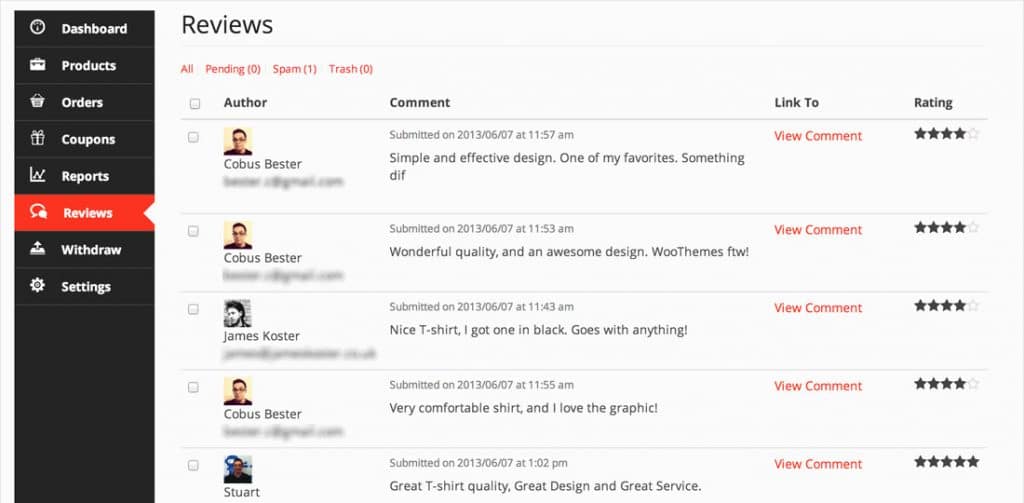Click the five-star rating on Stuart's review
The width and height of the screenshot is (1024, 503).
click(946, 462)
